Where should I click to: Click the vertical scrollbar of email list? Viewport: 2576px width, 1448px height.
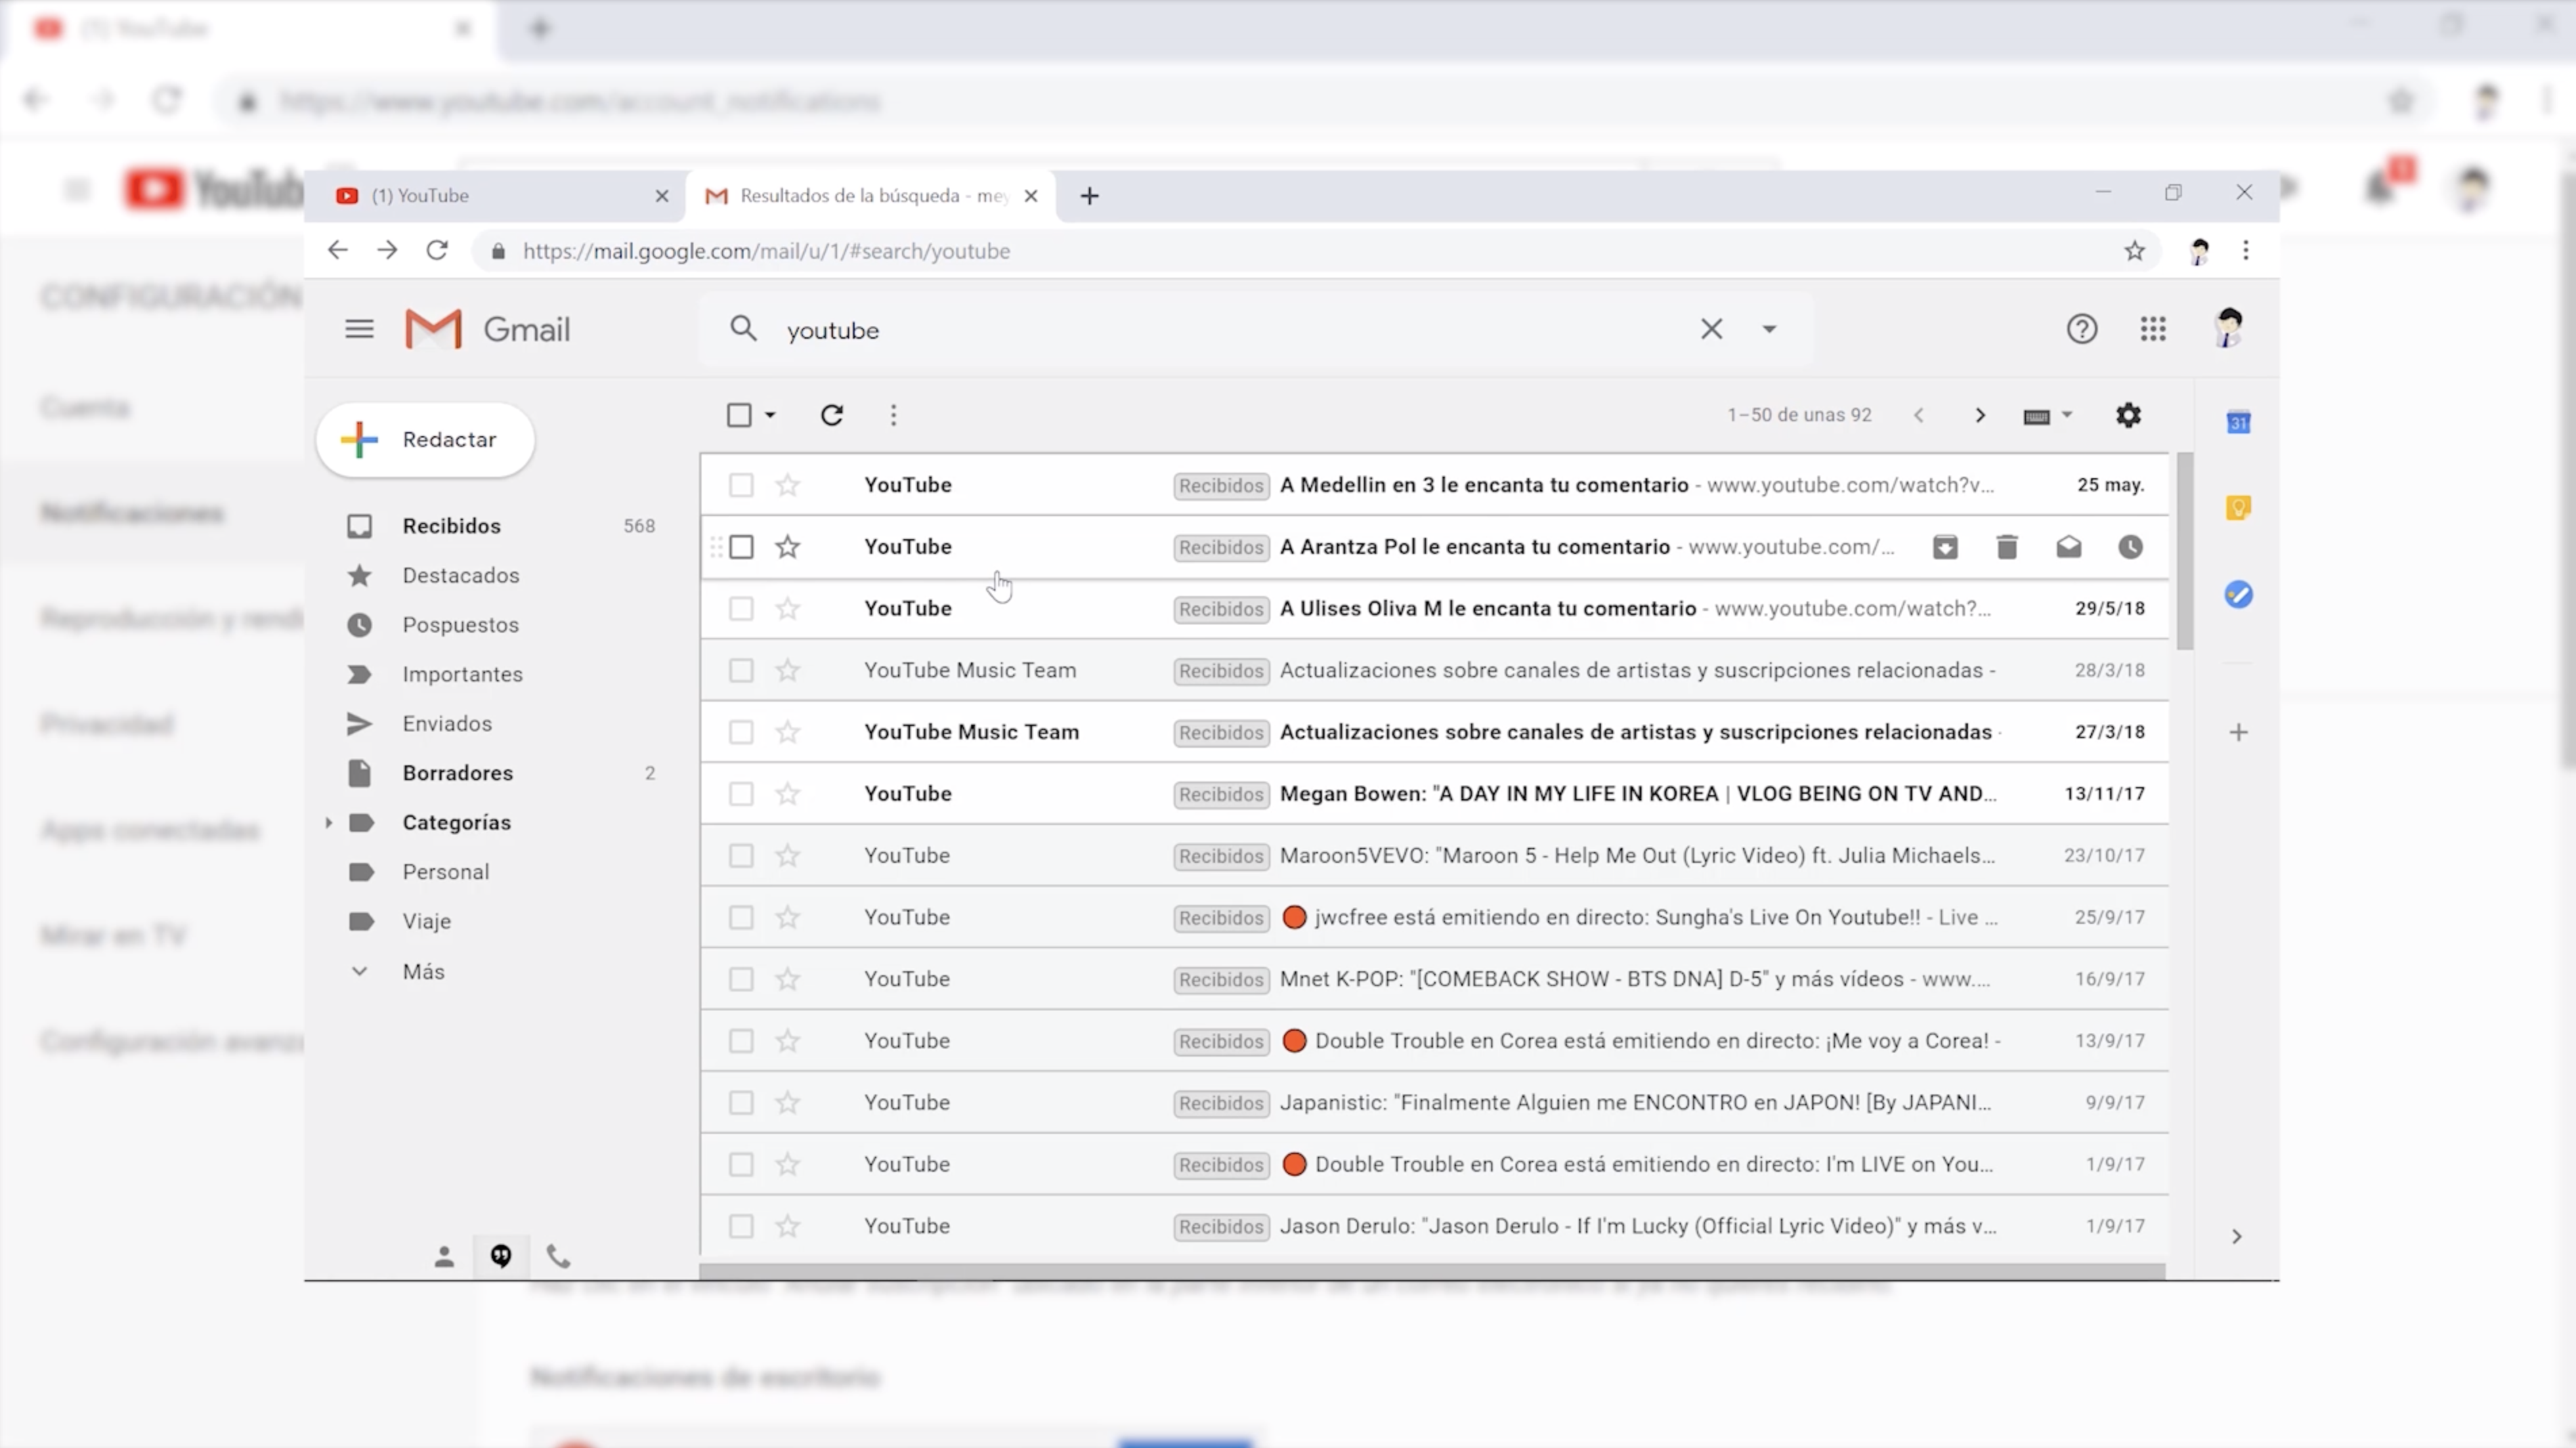coord(2185,551)
